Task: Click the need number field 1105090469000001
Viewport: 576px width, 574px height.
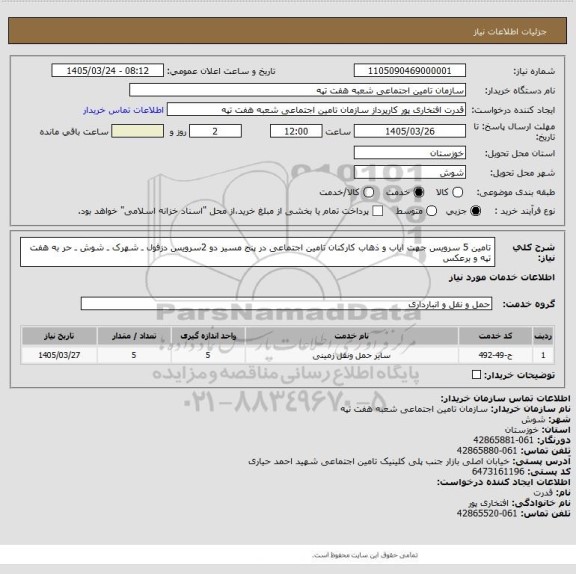Action: (410, 71)
